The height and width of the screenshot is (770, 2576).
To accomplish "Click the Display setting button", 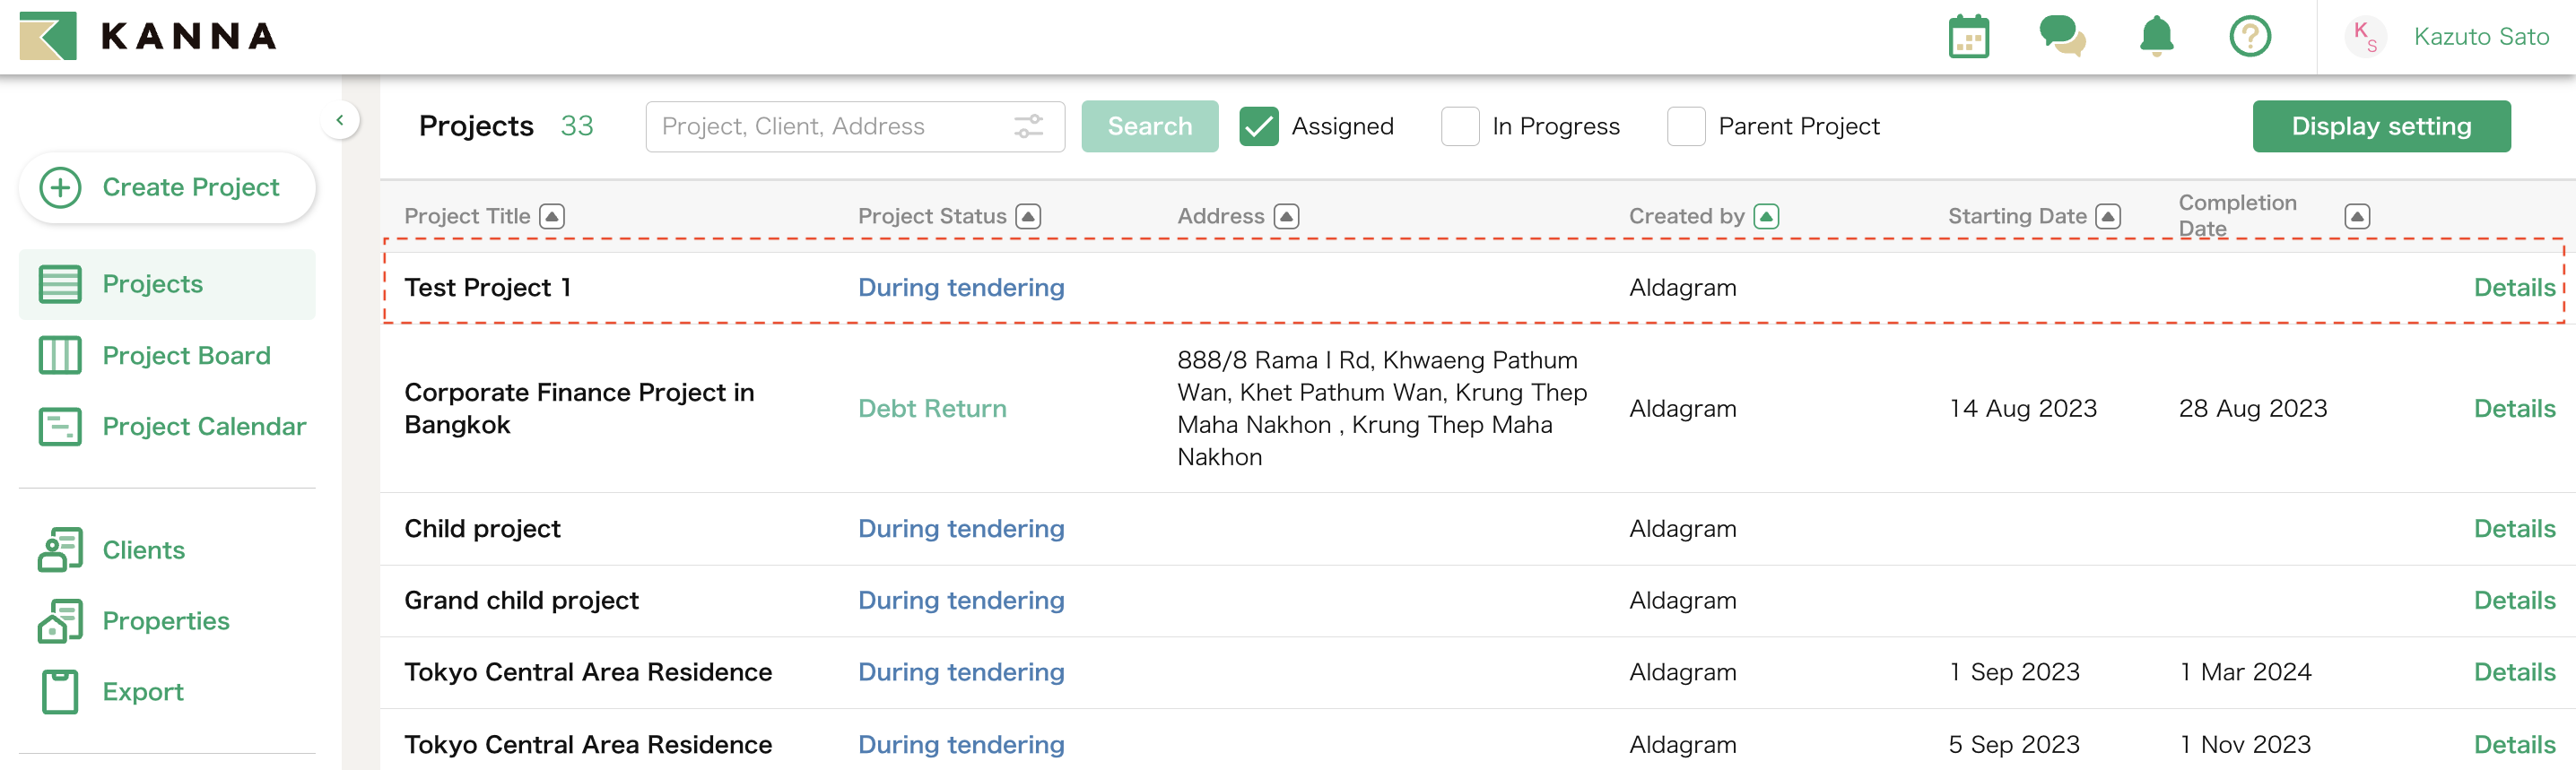I will [2380, 126].
